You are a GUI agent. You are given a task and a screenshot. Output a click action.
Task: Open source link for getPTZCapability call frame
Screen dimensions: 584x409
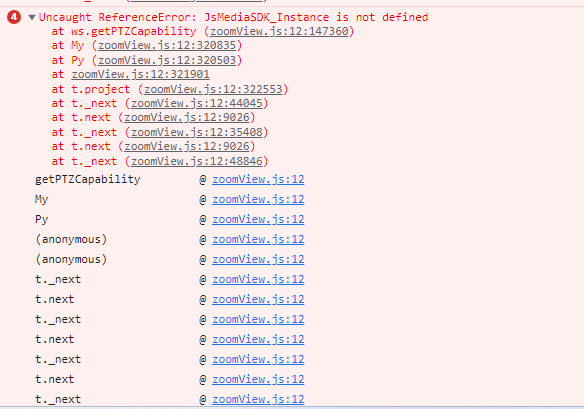258,180
